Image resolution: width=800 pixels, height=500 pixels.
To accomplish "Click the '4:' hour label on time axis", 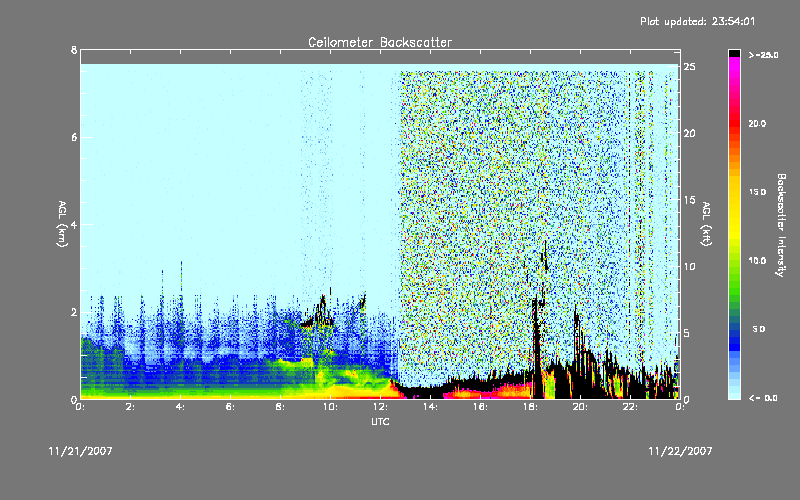I will click(180, 407).
